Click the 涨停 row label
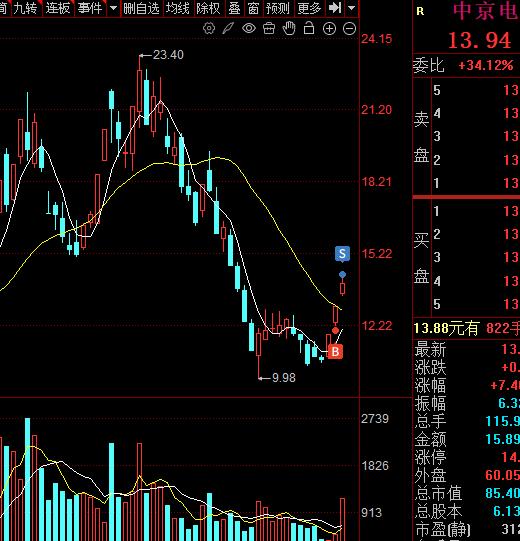520x541 pixels. tap(430, 457)
